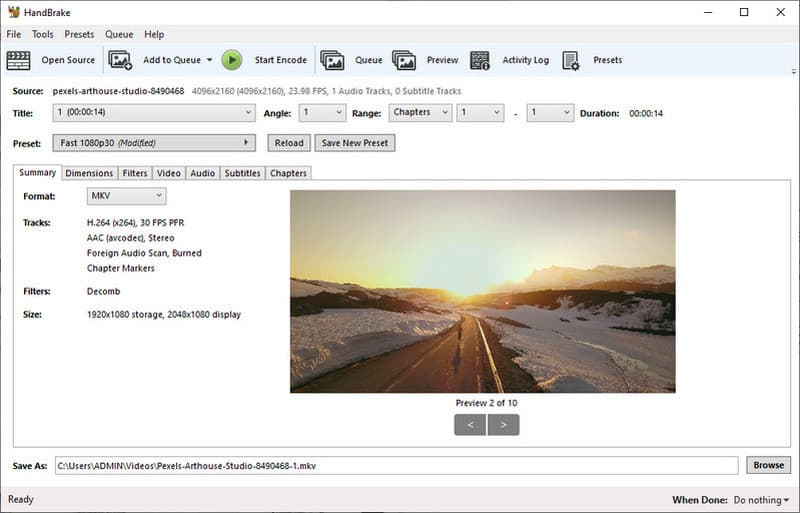
Task: Open the Tools menu
Action: point(43,34)
